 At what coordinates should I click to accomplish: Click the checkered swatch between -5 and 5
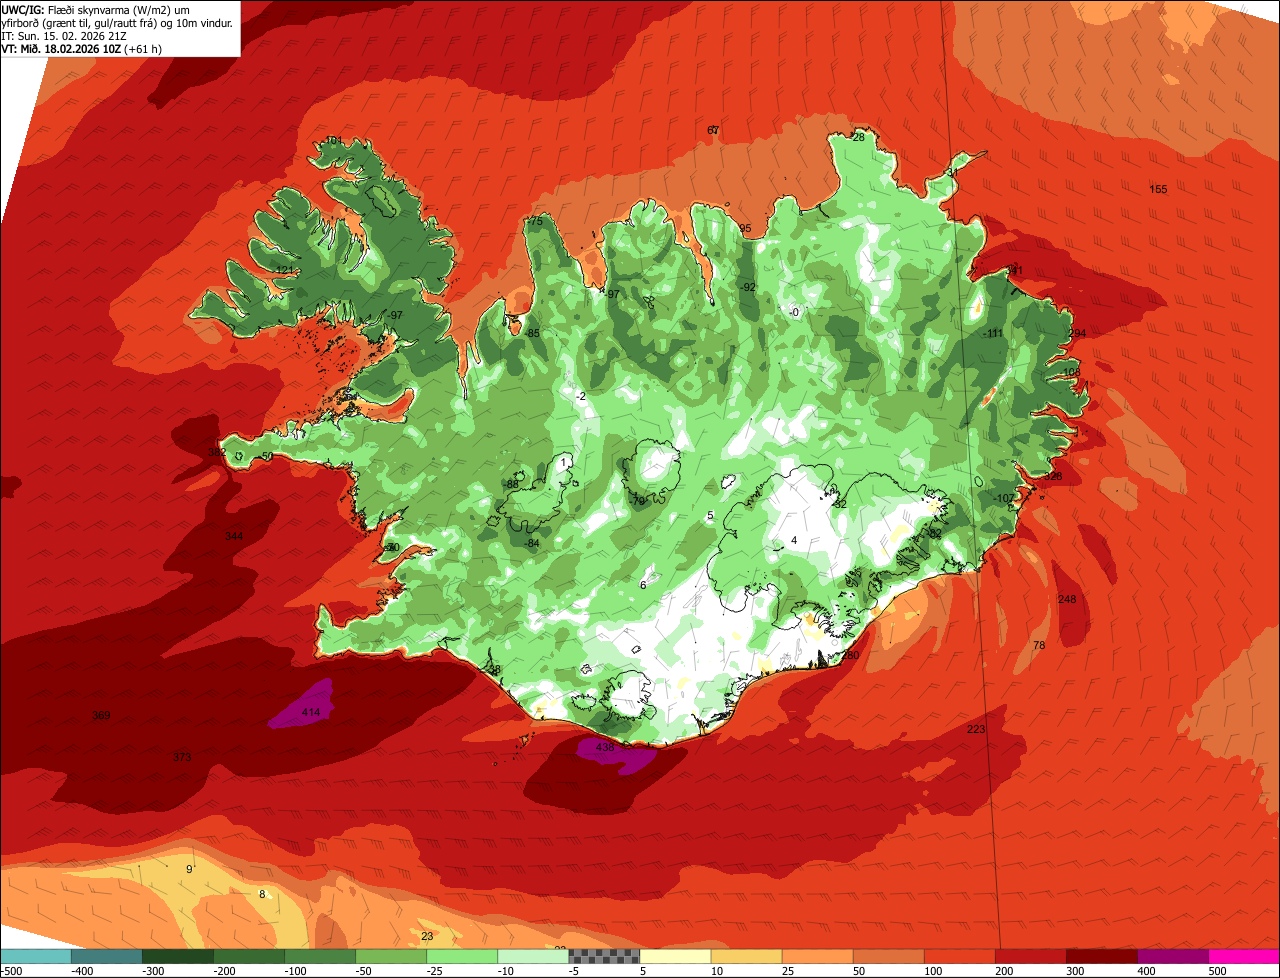point(604,956)
